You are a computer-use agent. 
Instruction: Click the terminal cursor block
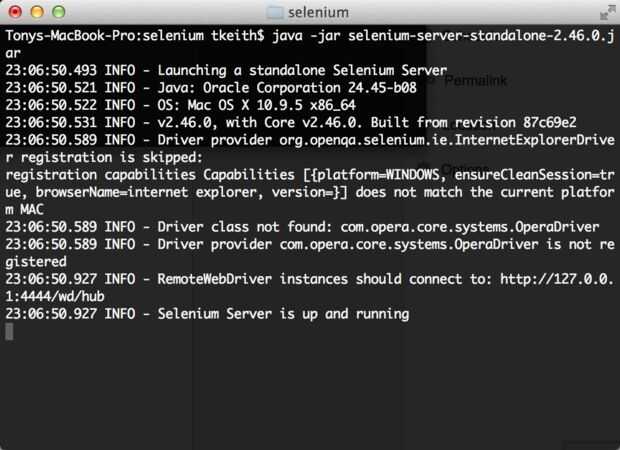pos(9,331)
